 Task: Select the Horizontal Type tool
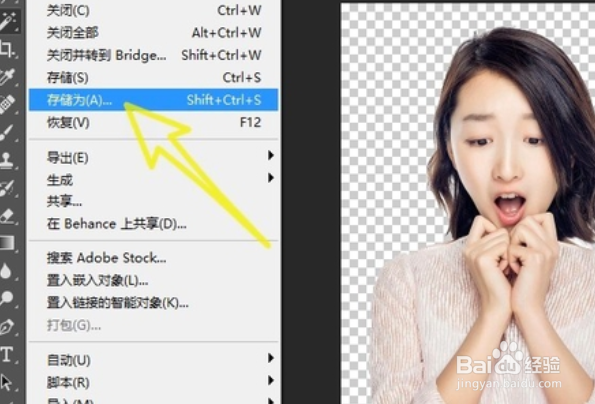pos(8,354)
